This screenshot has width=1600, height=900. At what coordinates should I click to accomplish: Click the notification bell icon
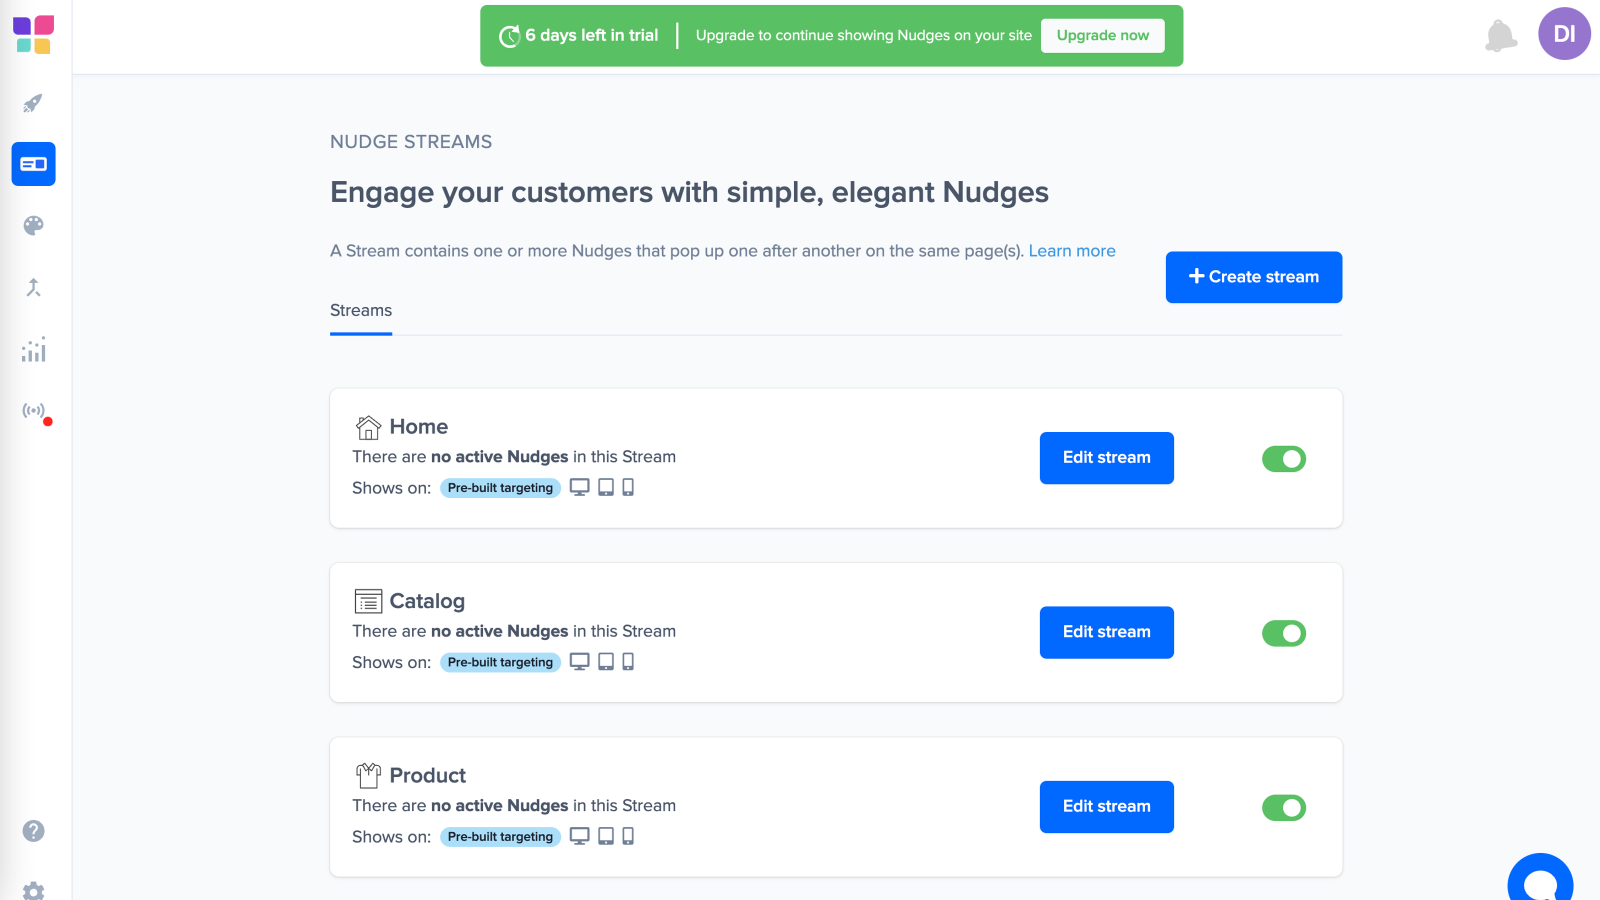[x=1500, y=33]
